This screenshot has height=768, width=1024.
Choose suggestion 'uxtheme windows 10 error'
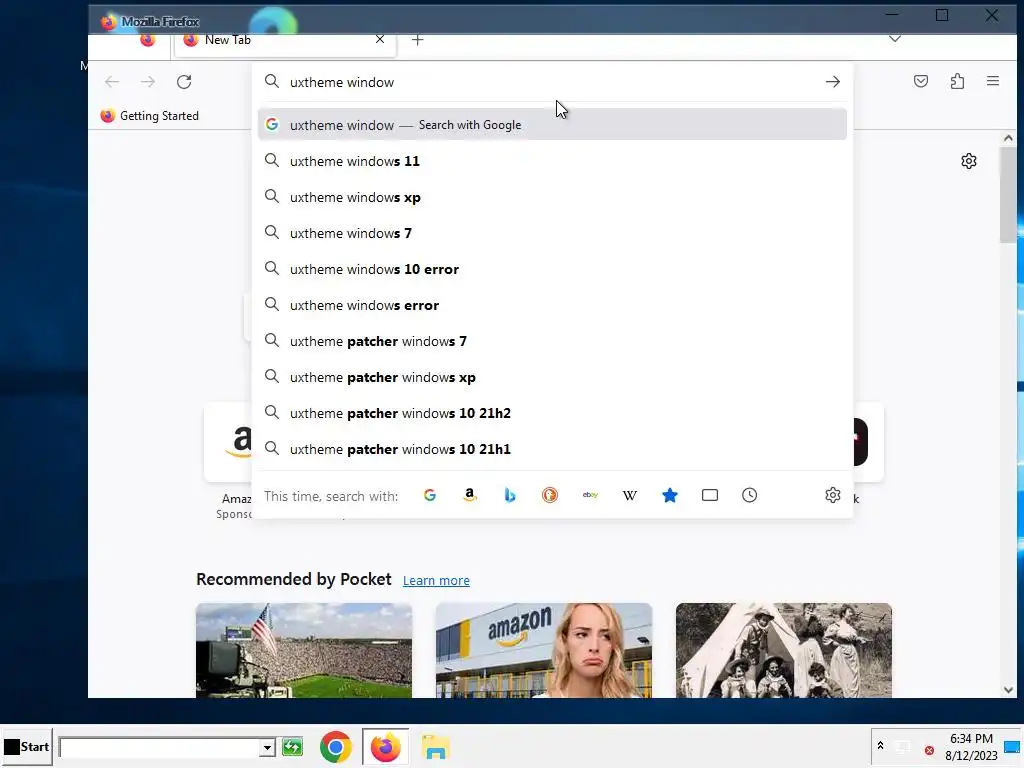[552, 268]
